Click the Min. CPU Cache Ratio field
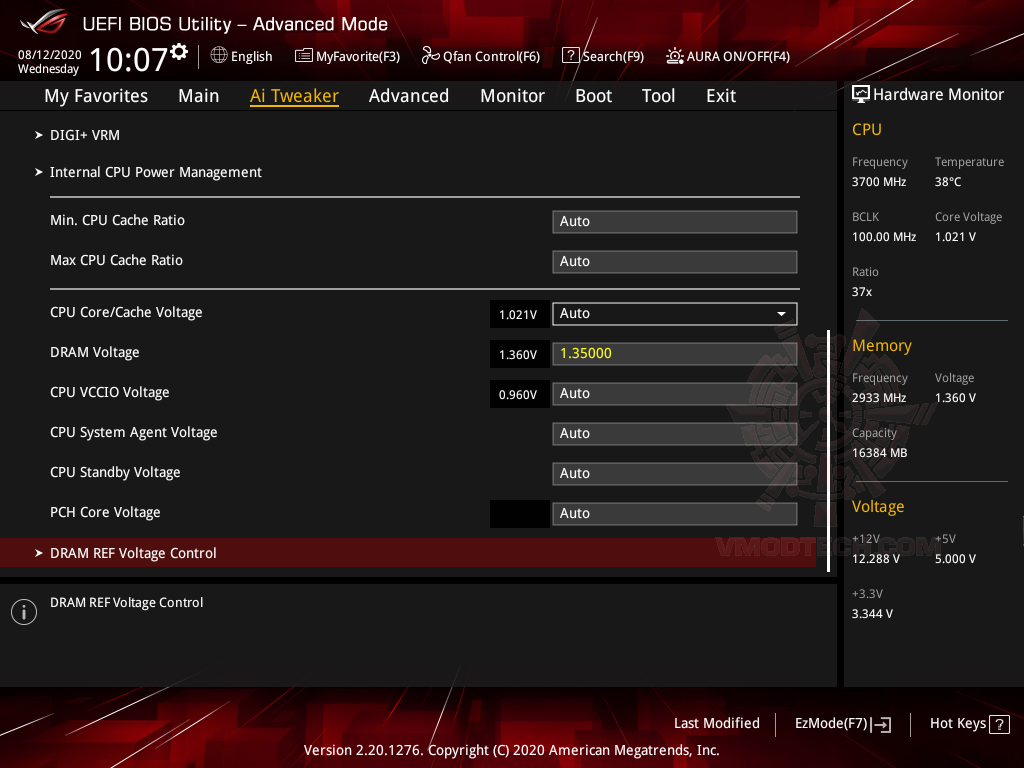 (675, 221)
